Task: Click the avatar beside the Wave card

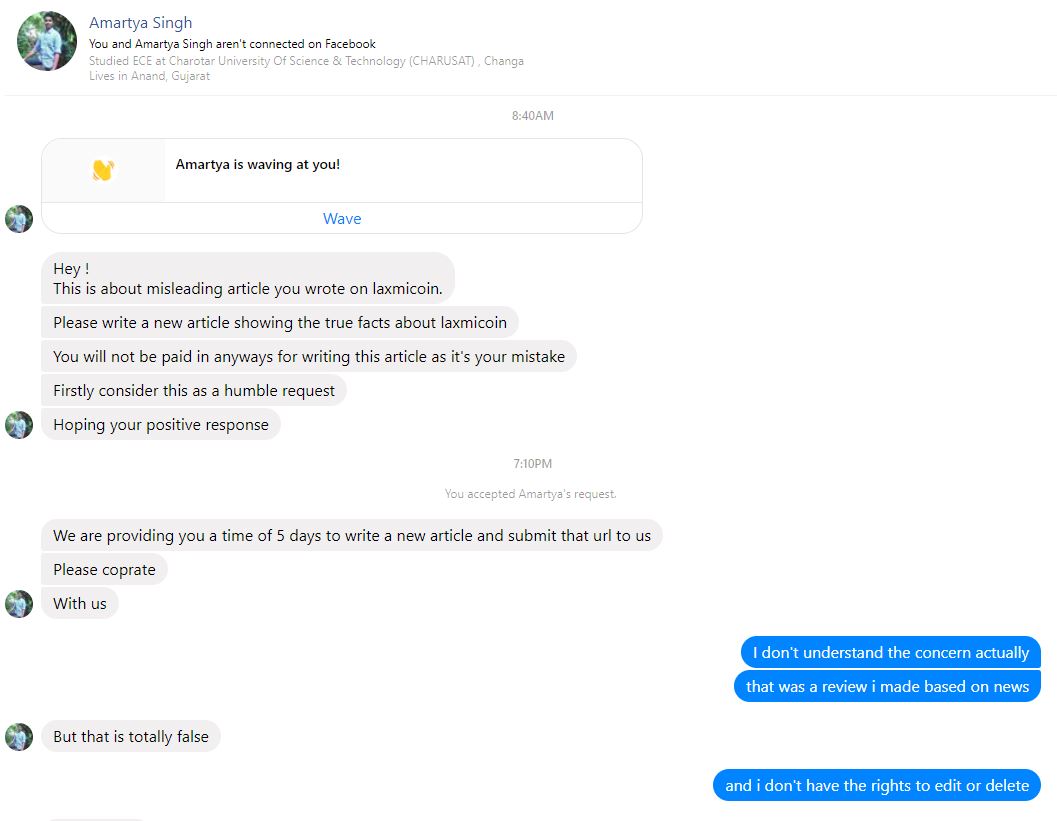Action: tap(19, 219)
